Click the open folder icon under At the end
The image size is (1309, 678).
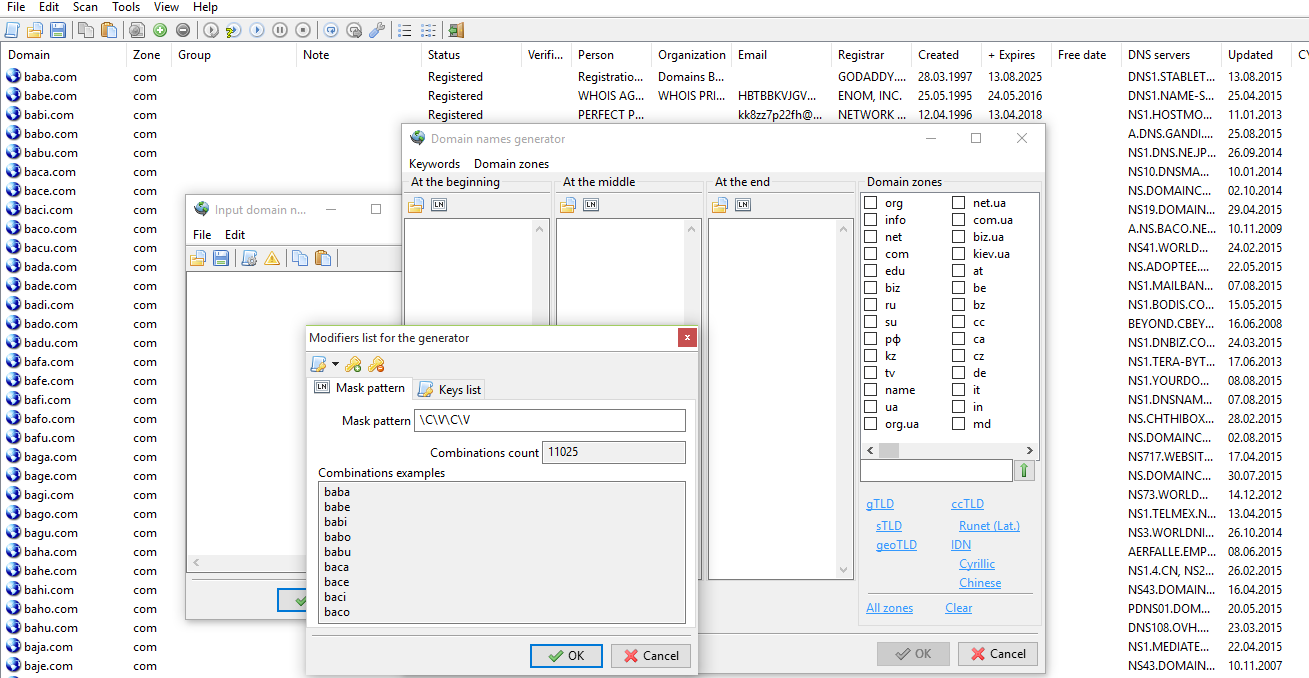click(x=719, y=205)
